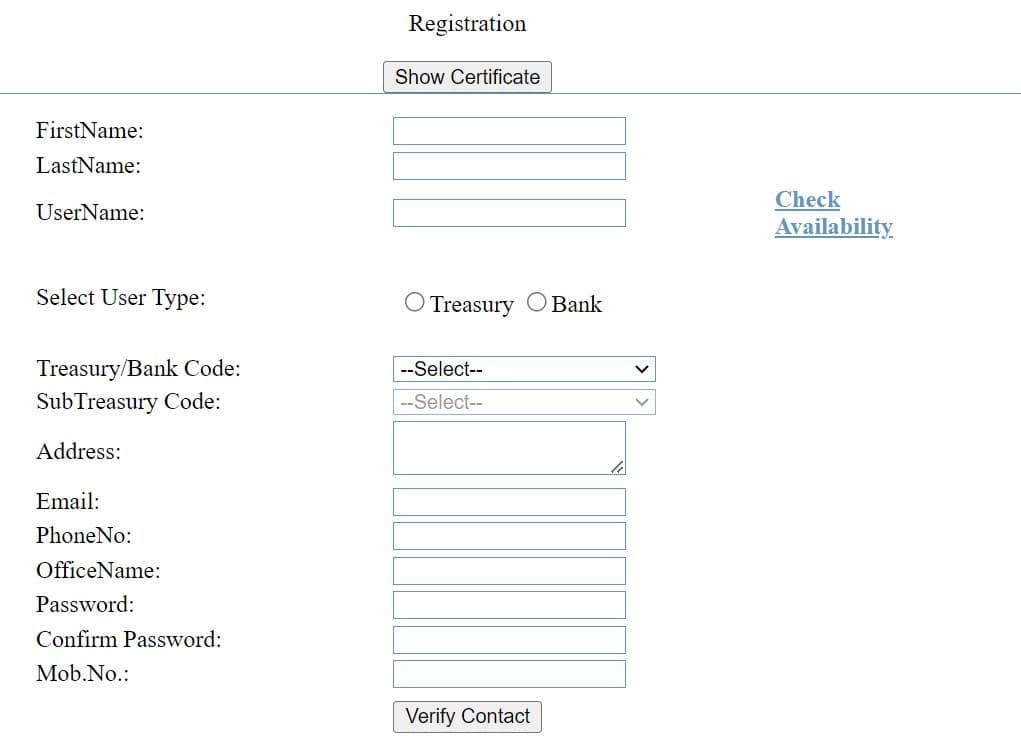
Task: Focus the Email input field
Action: coord(509,501)
